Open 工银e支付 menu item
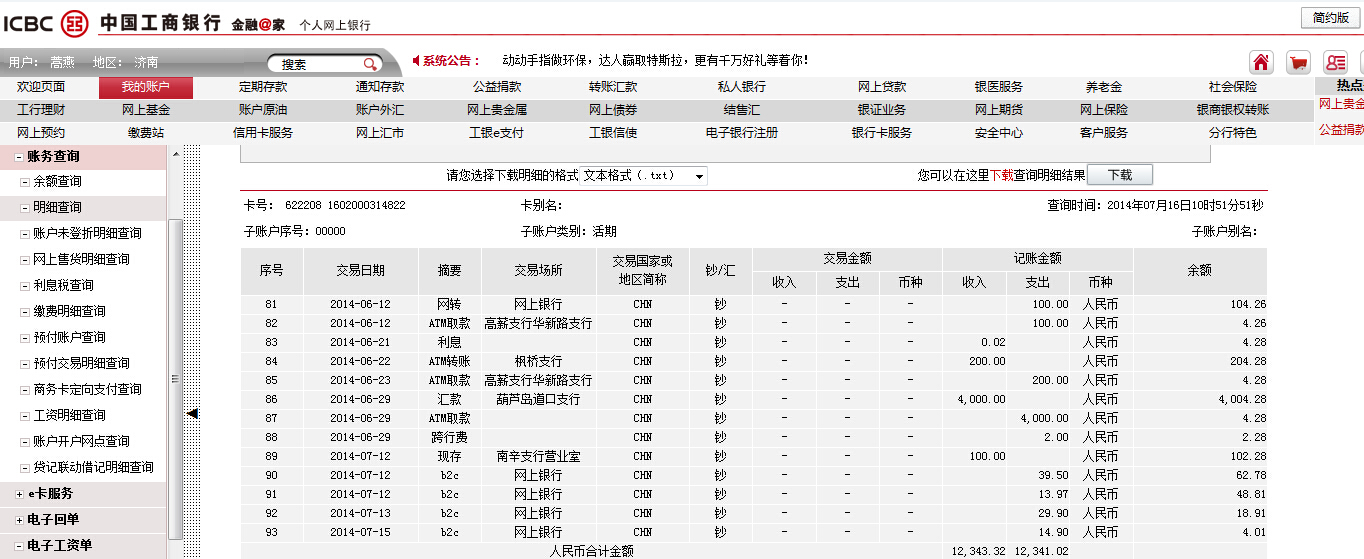 [x=497, y=132]
